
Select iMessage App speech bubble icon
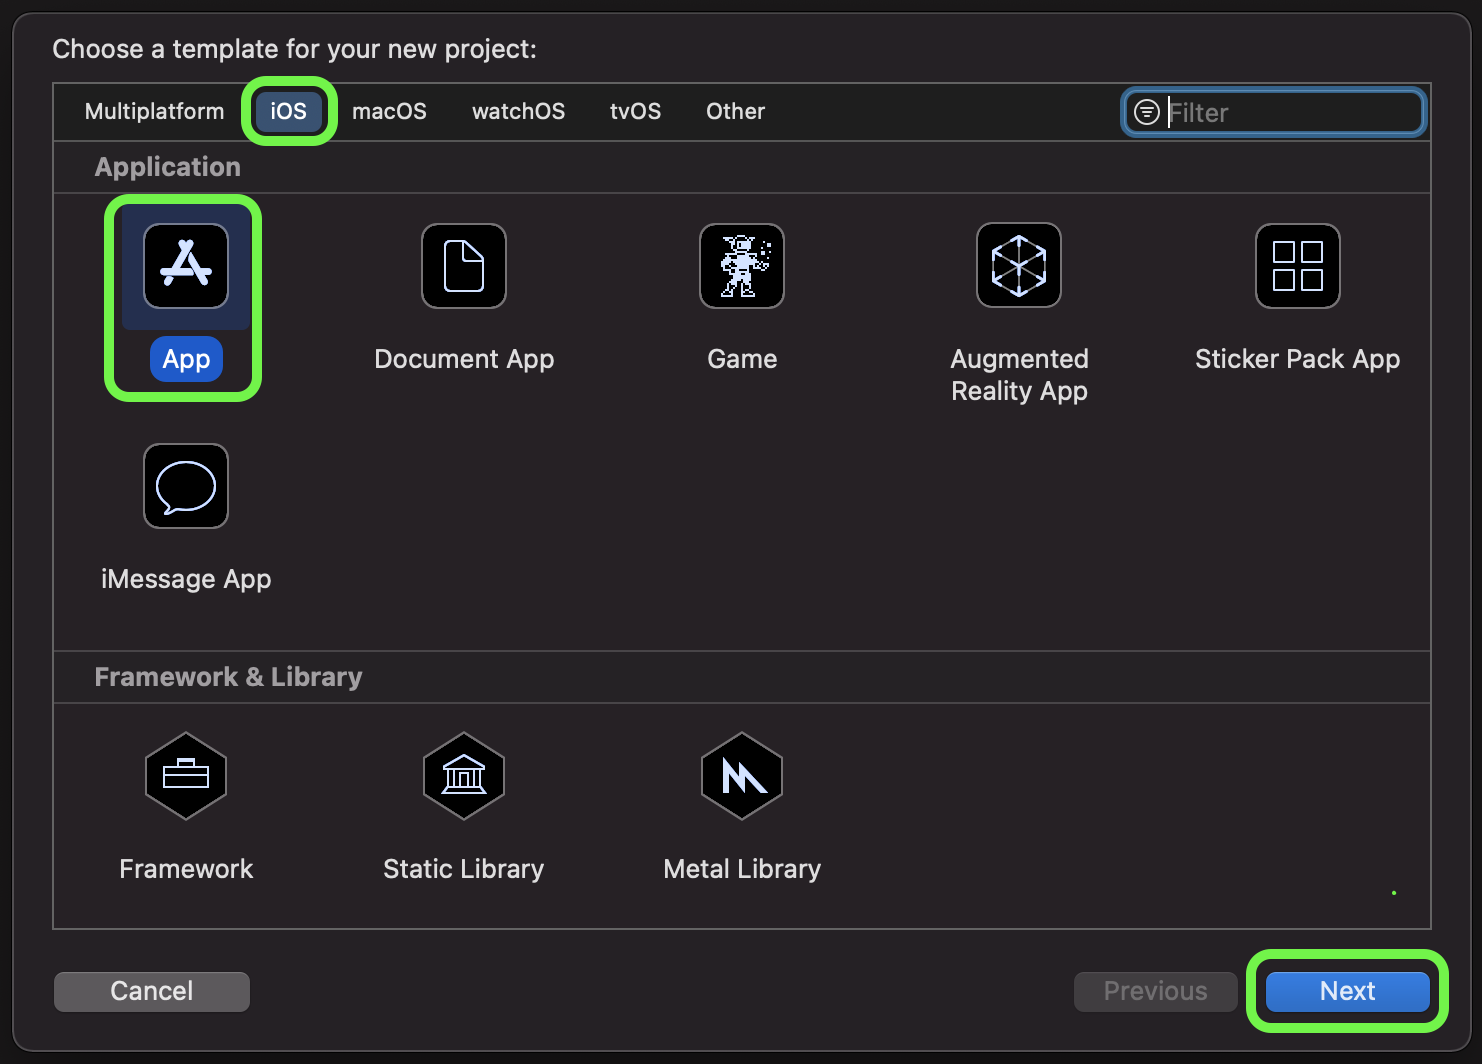pyautogui.click(x=186, y=486)
